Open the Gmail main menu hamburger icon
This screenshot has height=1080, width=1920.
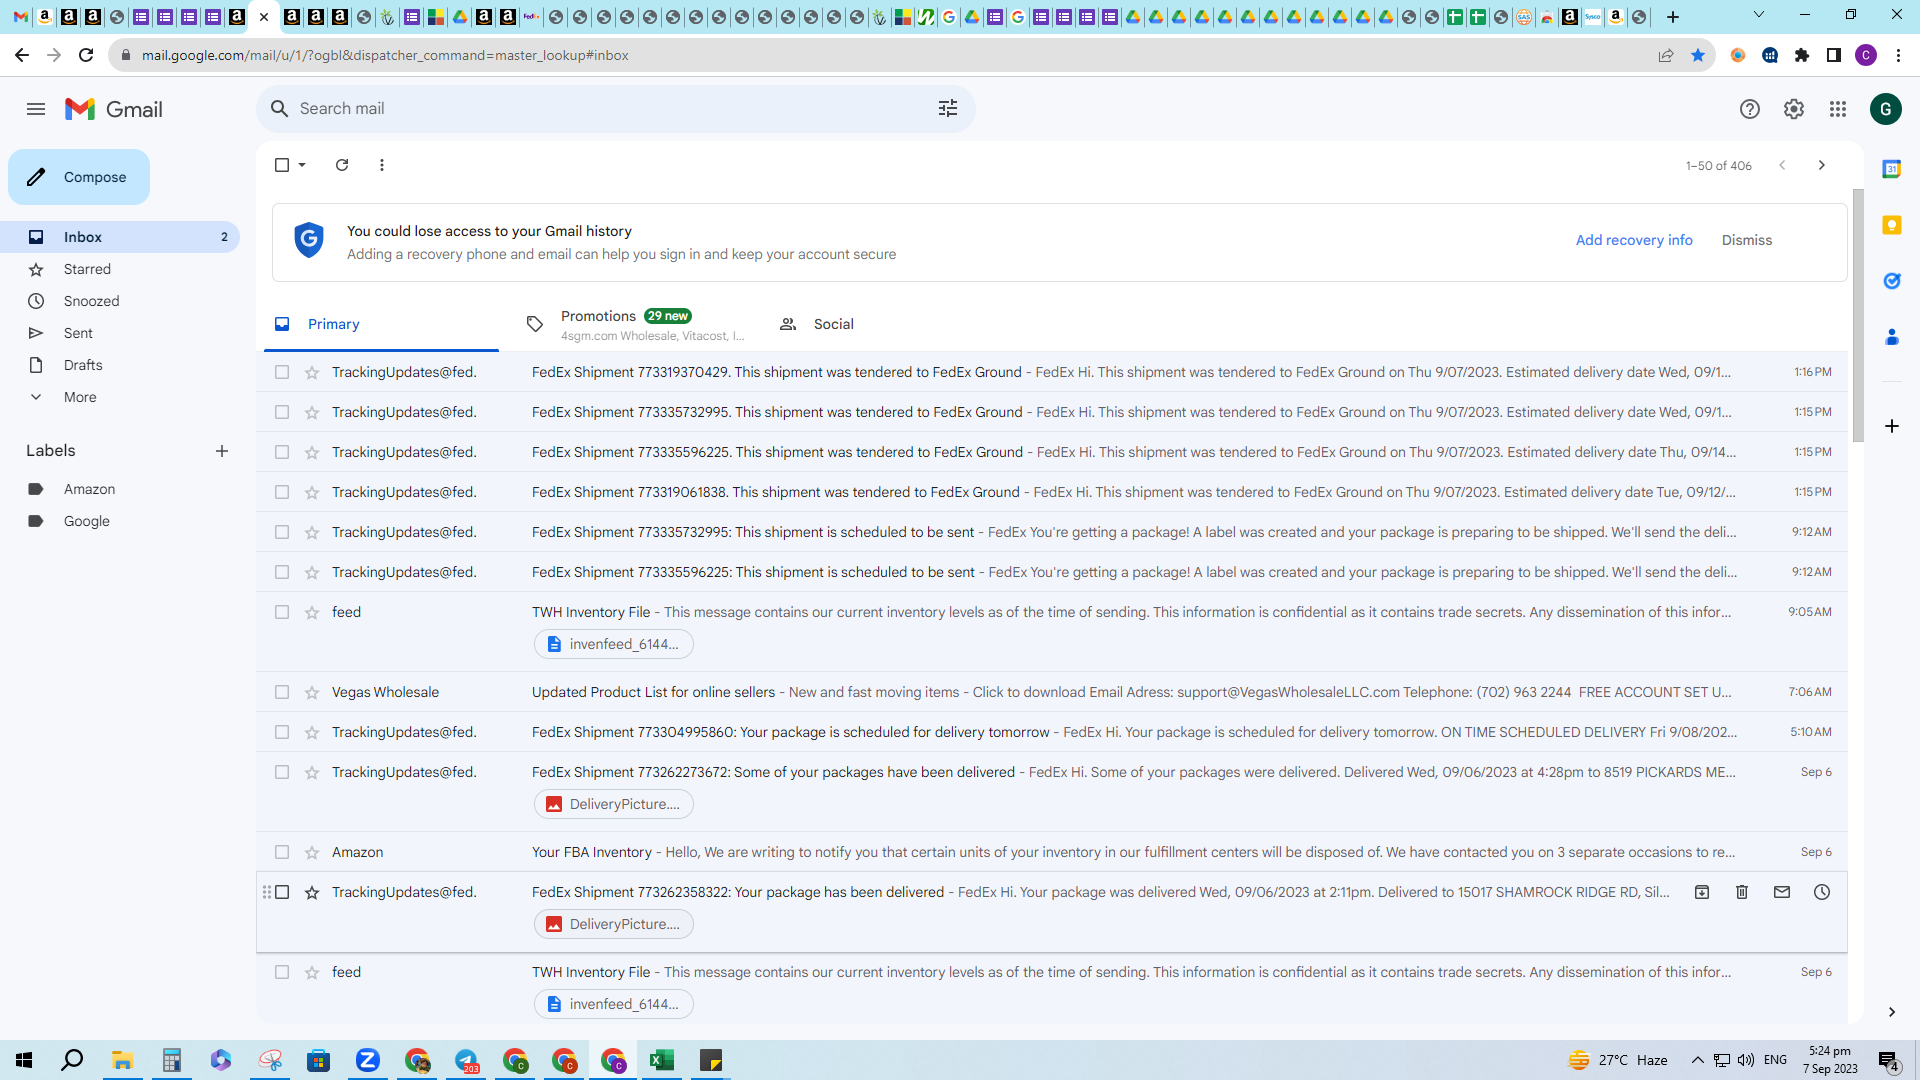click(x=36, y=109)
